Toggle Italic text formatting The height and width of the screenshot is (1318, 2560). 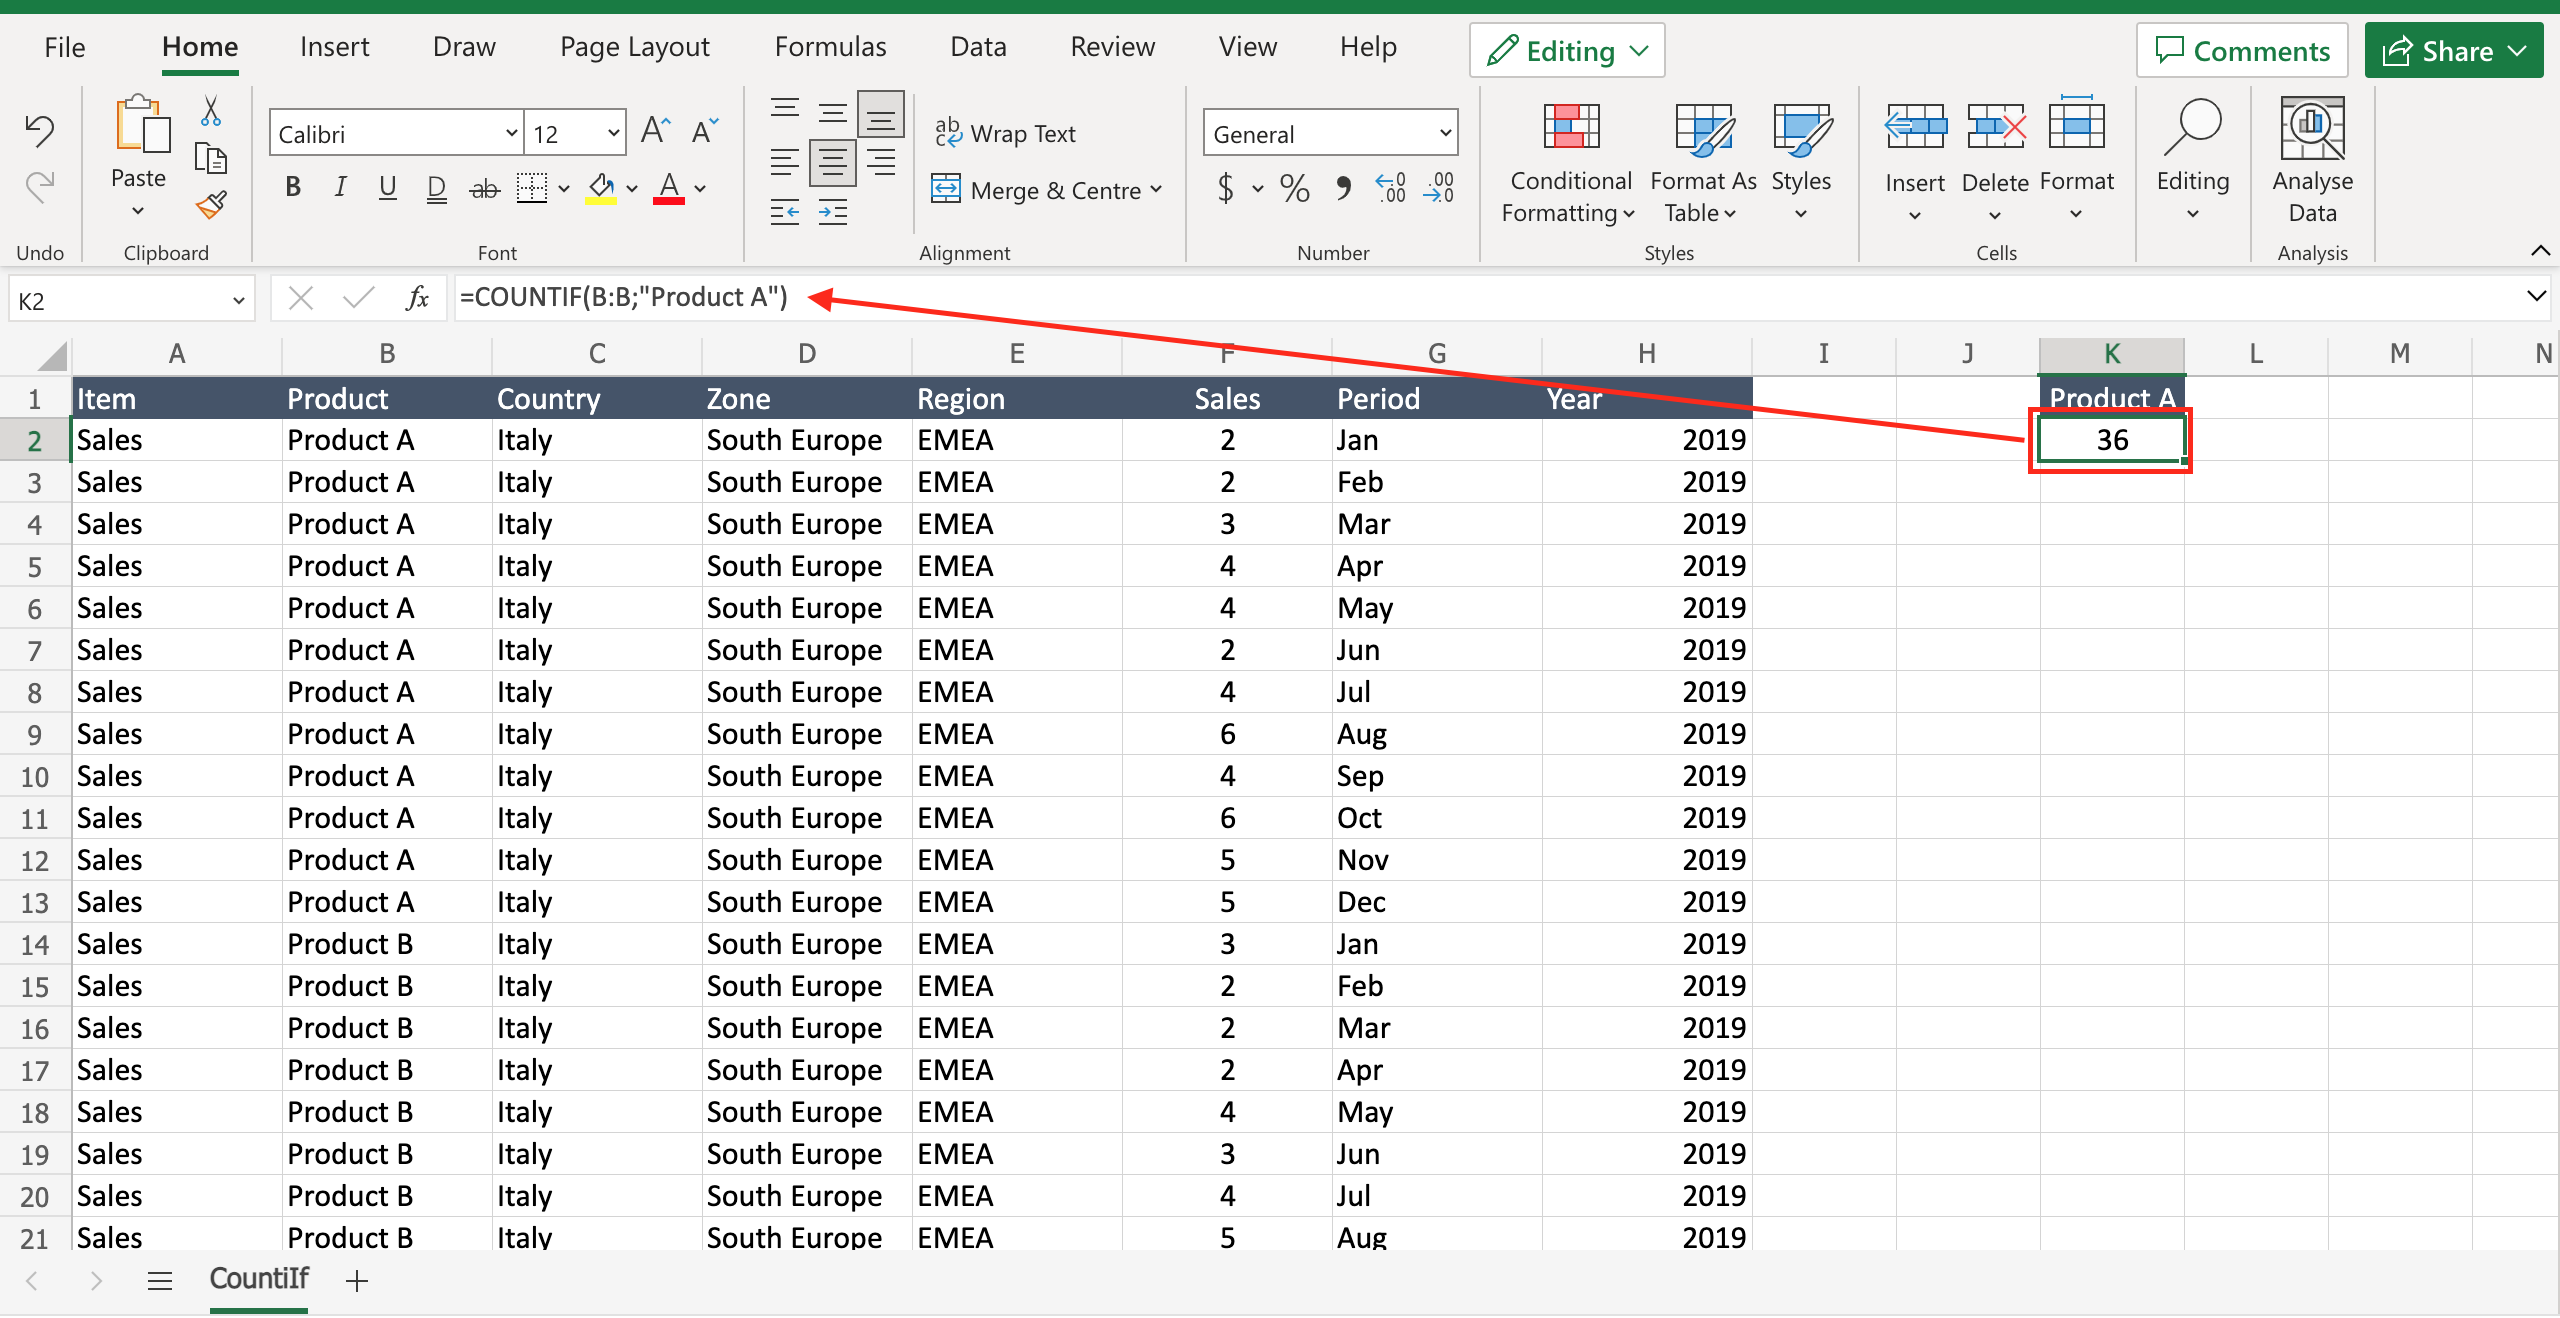[336, 185]
